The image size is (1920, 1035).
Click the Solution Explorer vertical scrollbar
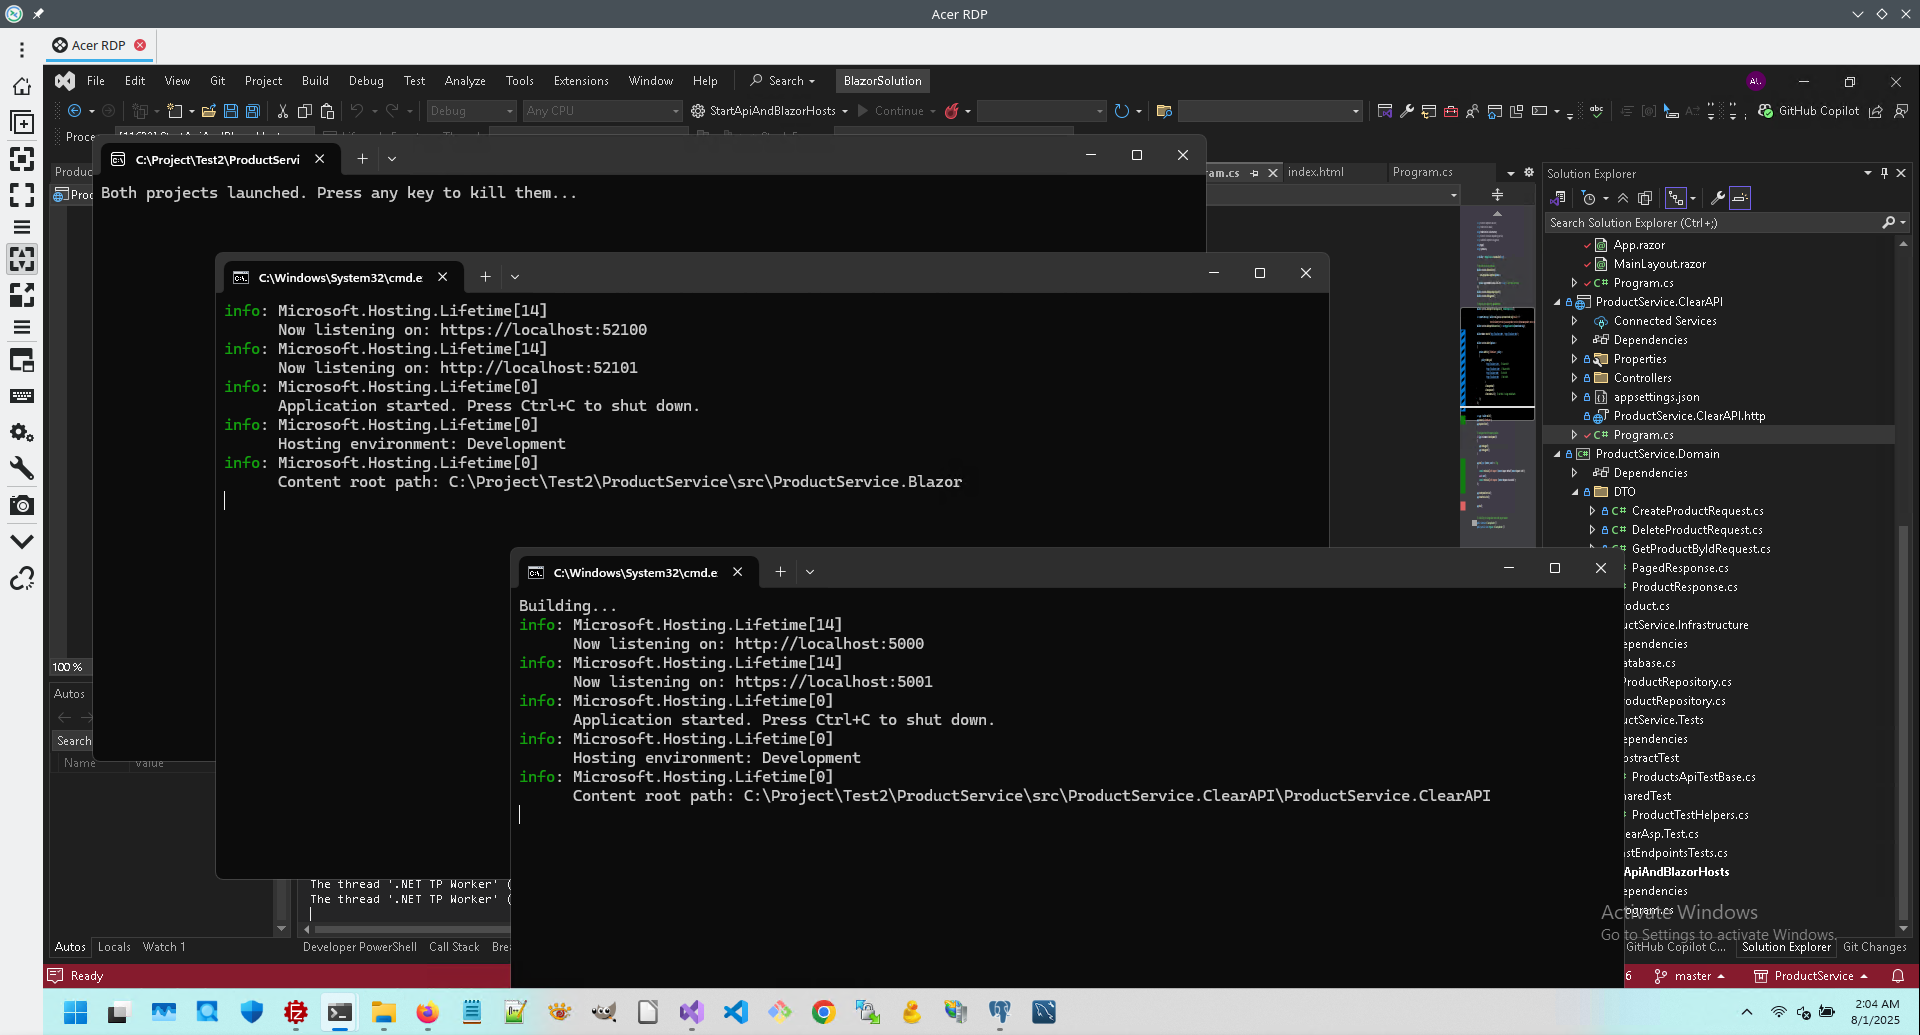(x=1903, y=585)
